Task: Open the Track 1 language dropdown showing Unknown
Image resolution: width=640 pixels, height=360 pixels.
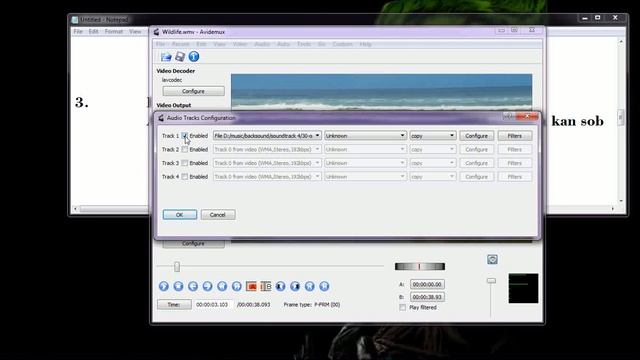Action: (365, 136)
